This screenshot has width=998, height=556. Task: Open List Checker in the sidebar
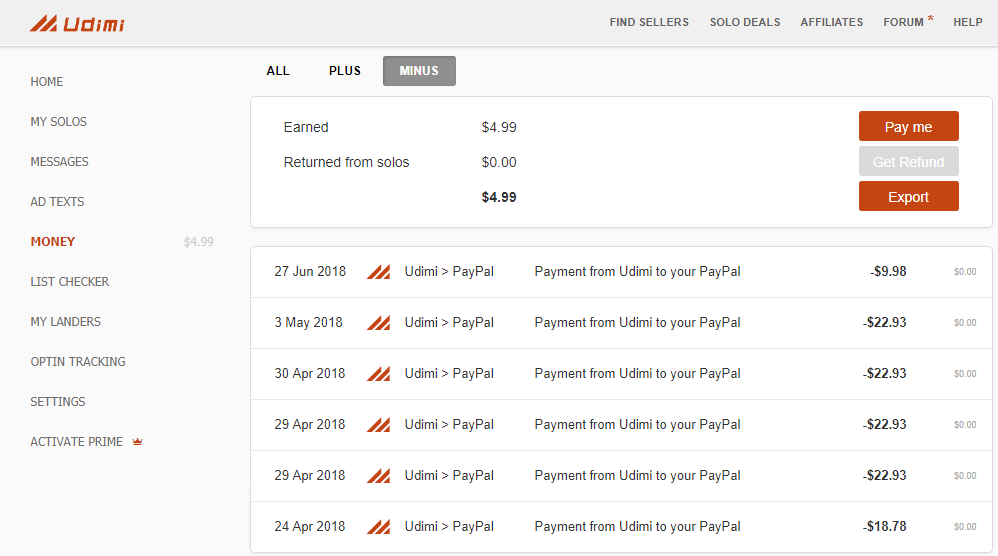[69, 281]
